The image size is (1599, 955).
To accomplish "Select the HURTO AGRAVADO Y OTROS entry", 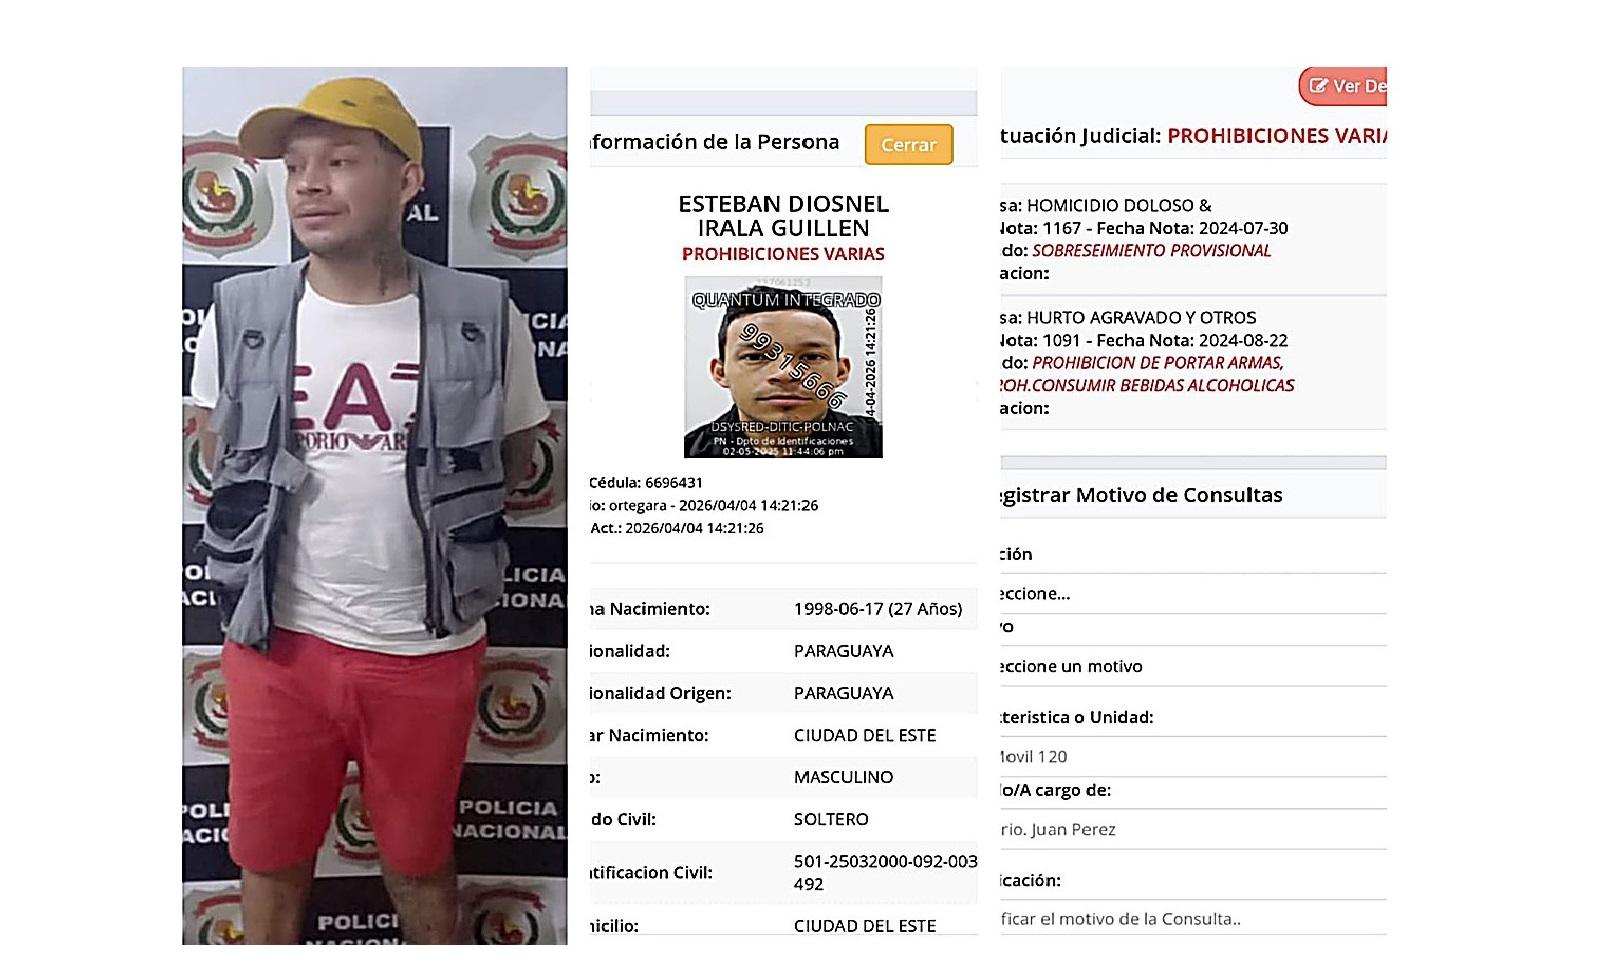I will [x=1193, y=363].
